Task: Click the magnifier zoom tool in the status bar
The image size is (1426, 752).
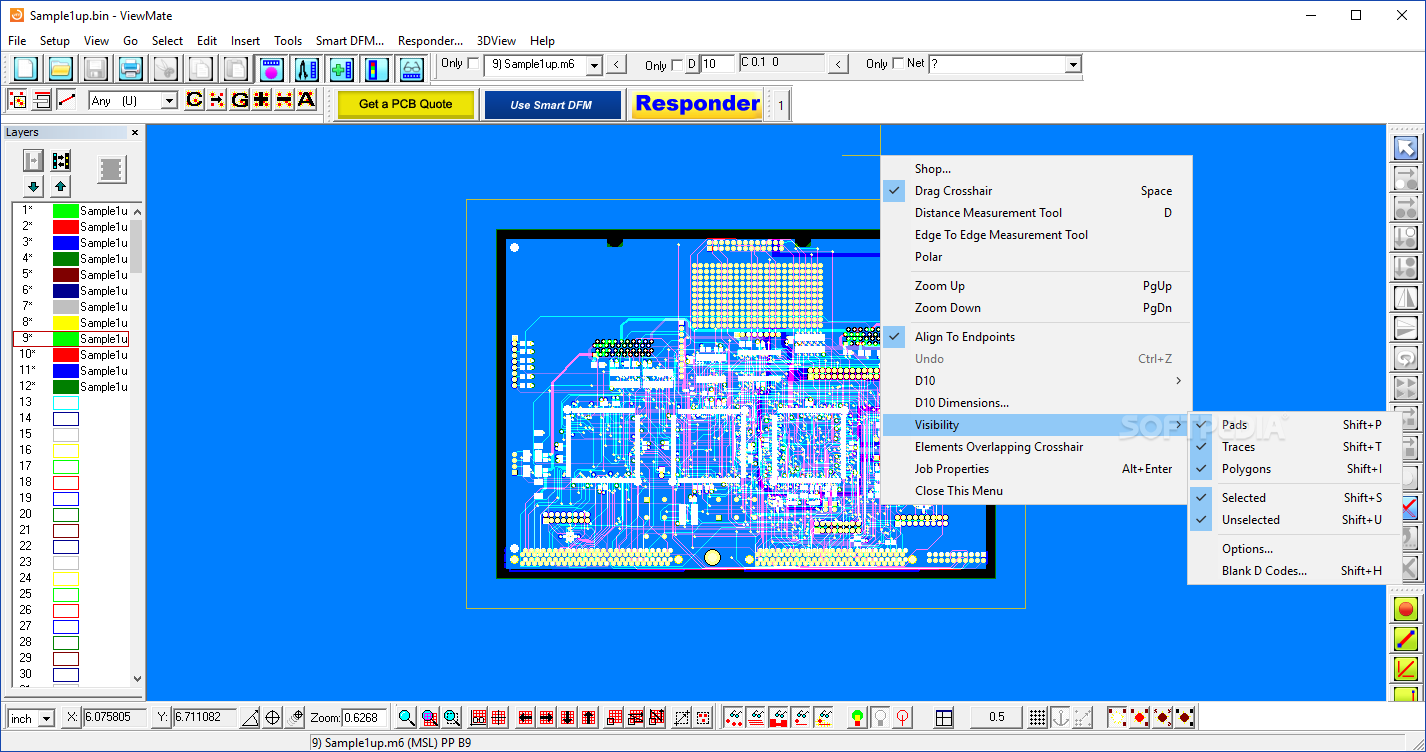Action: [405, 717]
